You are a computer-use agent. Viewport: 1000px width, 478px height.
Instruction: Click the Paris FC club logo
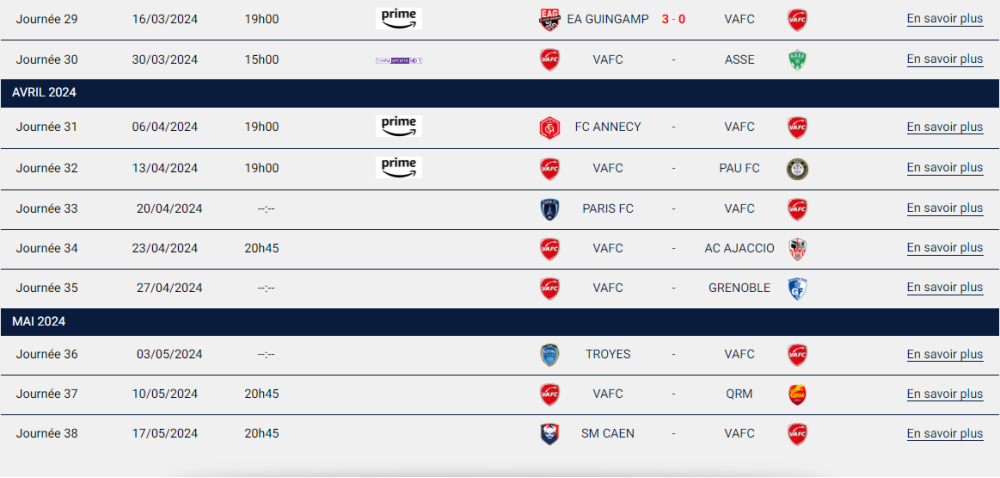(549, 209)
